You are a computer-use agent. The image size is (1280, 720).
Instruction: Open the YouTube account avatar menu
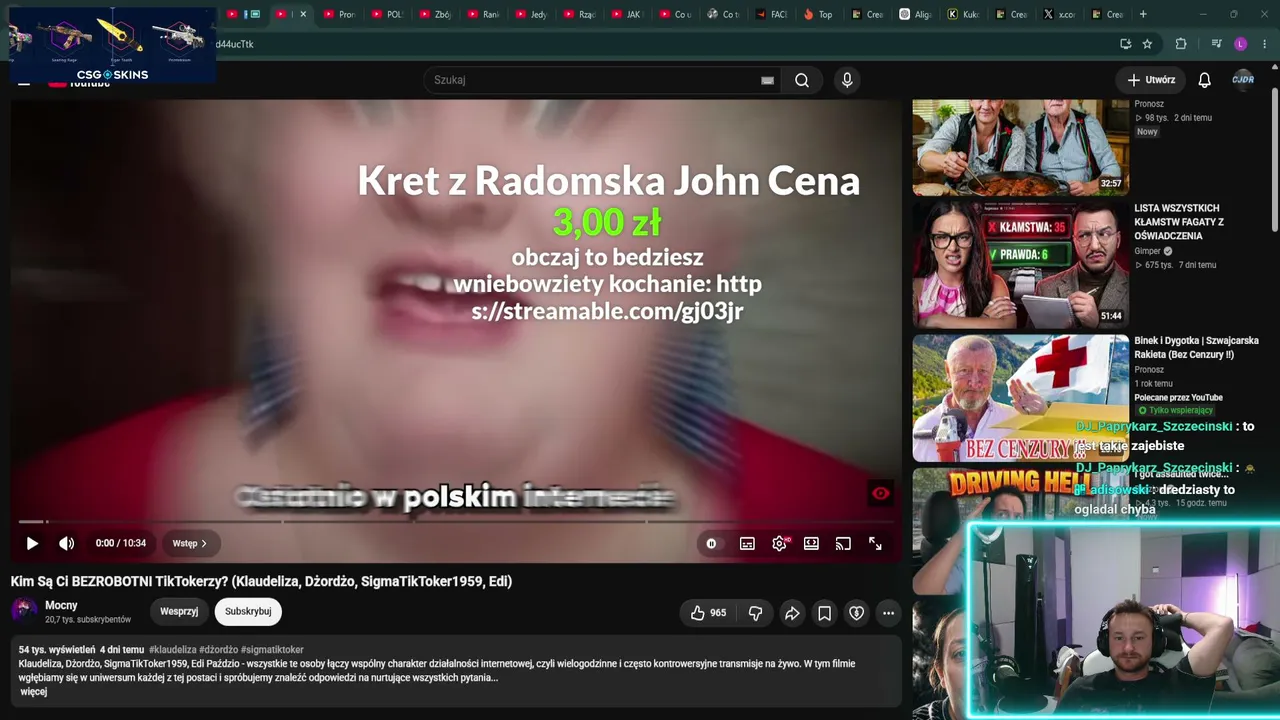click(x=1243, y=80)
